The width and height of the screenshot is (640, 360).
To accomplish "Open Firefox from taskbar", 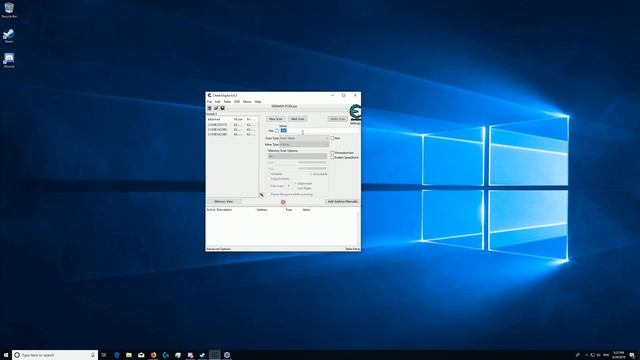I will point(153,355).
